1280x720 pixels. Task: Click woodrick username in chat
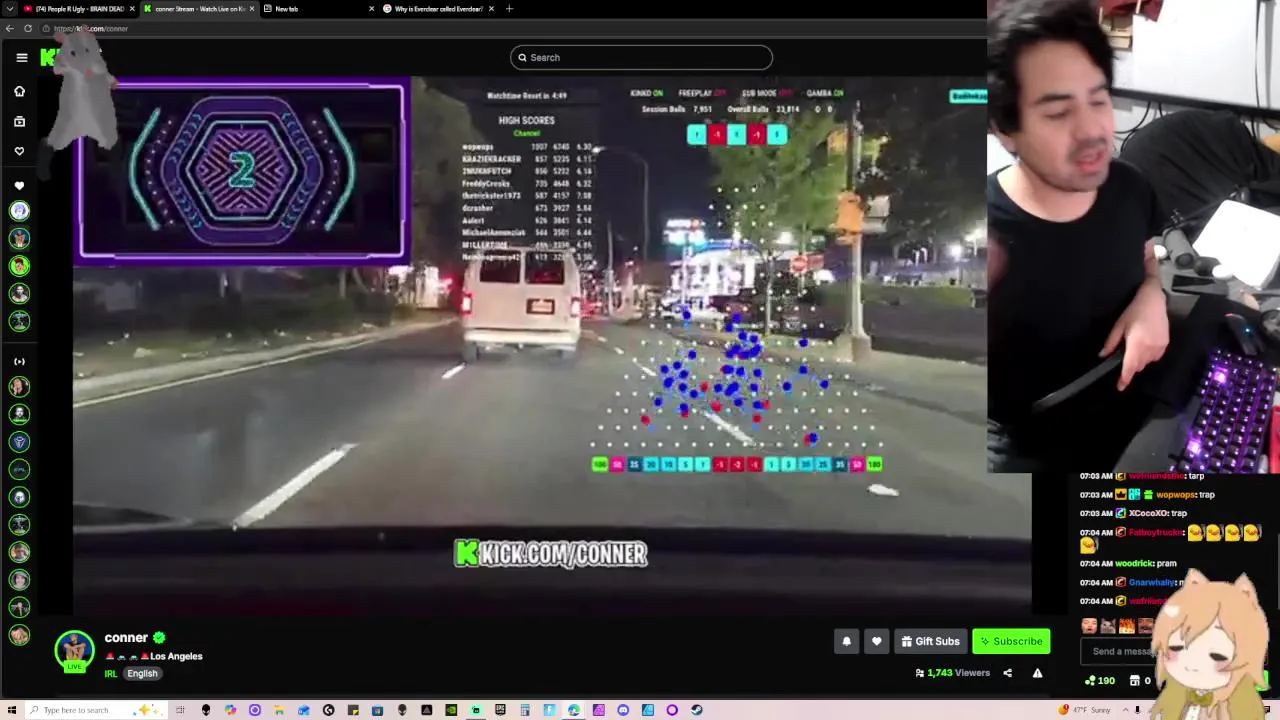(1133, 563)
